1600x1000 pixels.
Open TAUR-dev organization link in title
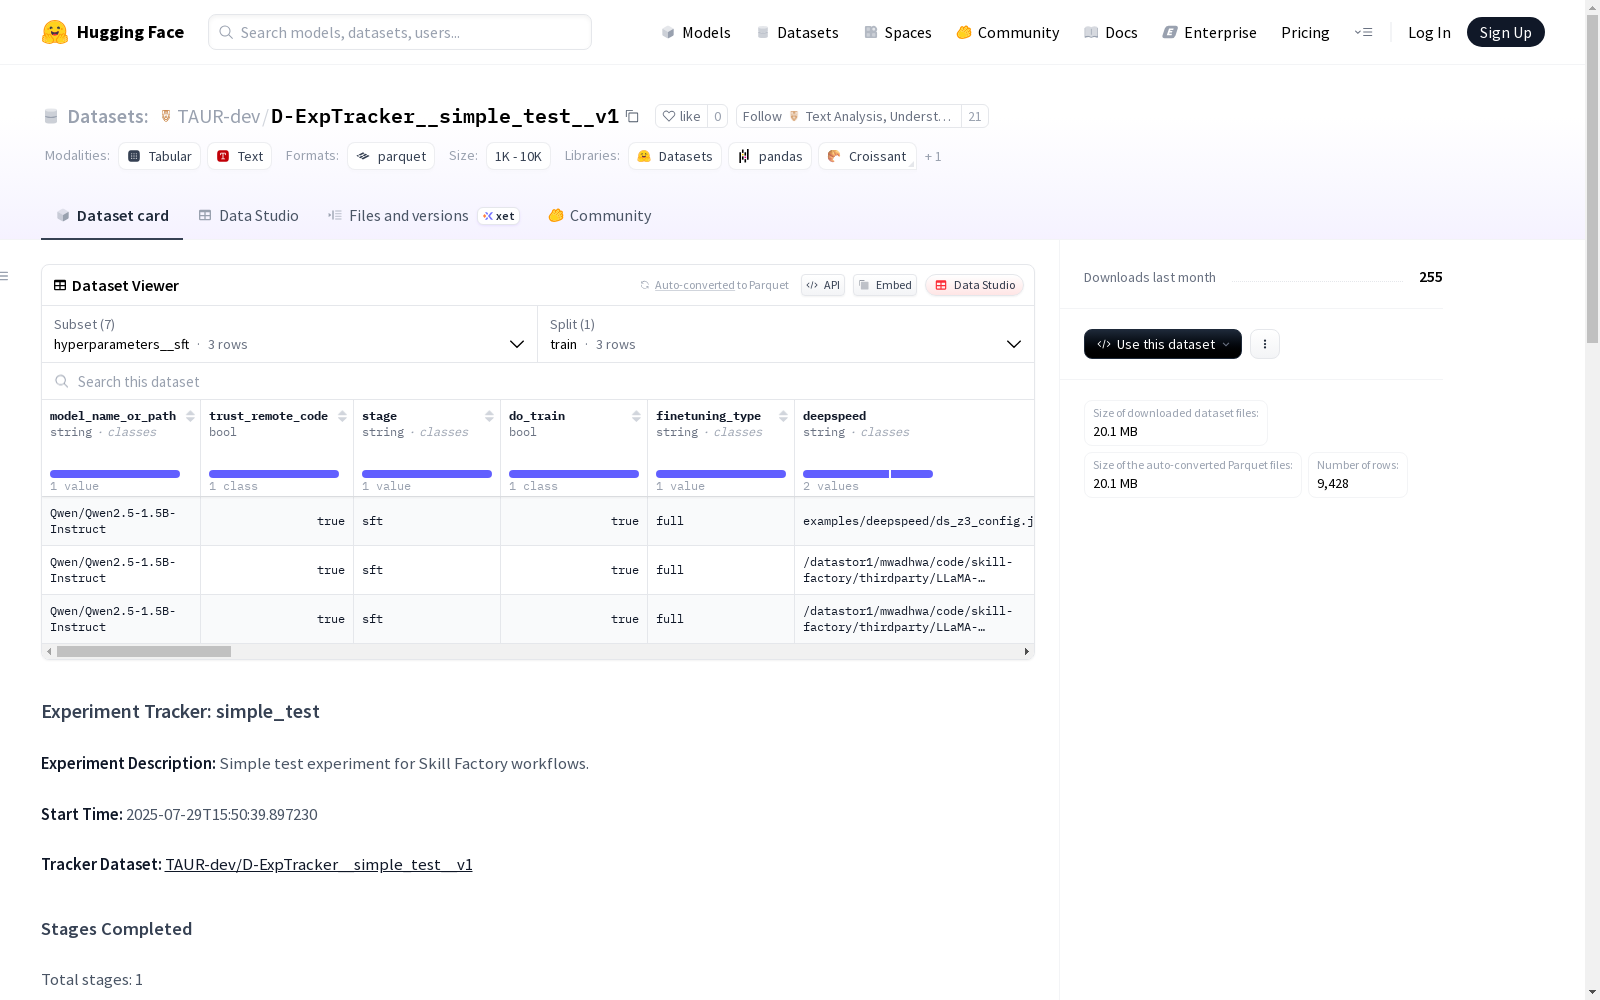[219, 116]
